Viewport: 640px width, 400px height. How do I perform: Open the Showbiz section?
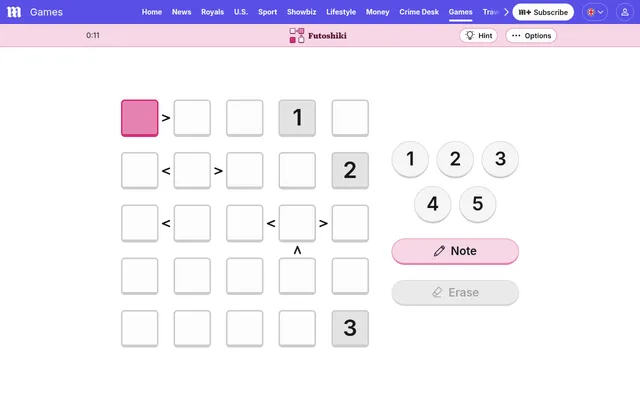[x=302, y=12]
